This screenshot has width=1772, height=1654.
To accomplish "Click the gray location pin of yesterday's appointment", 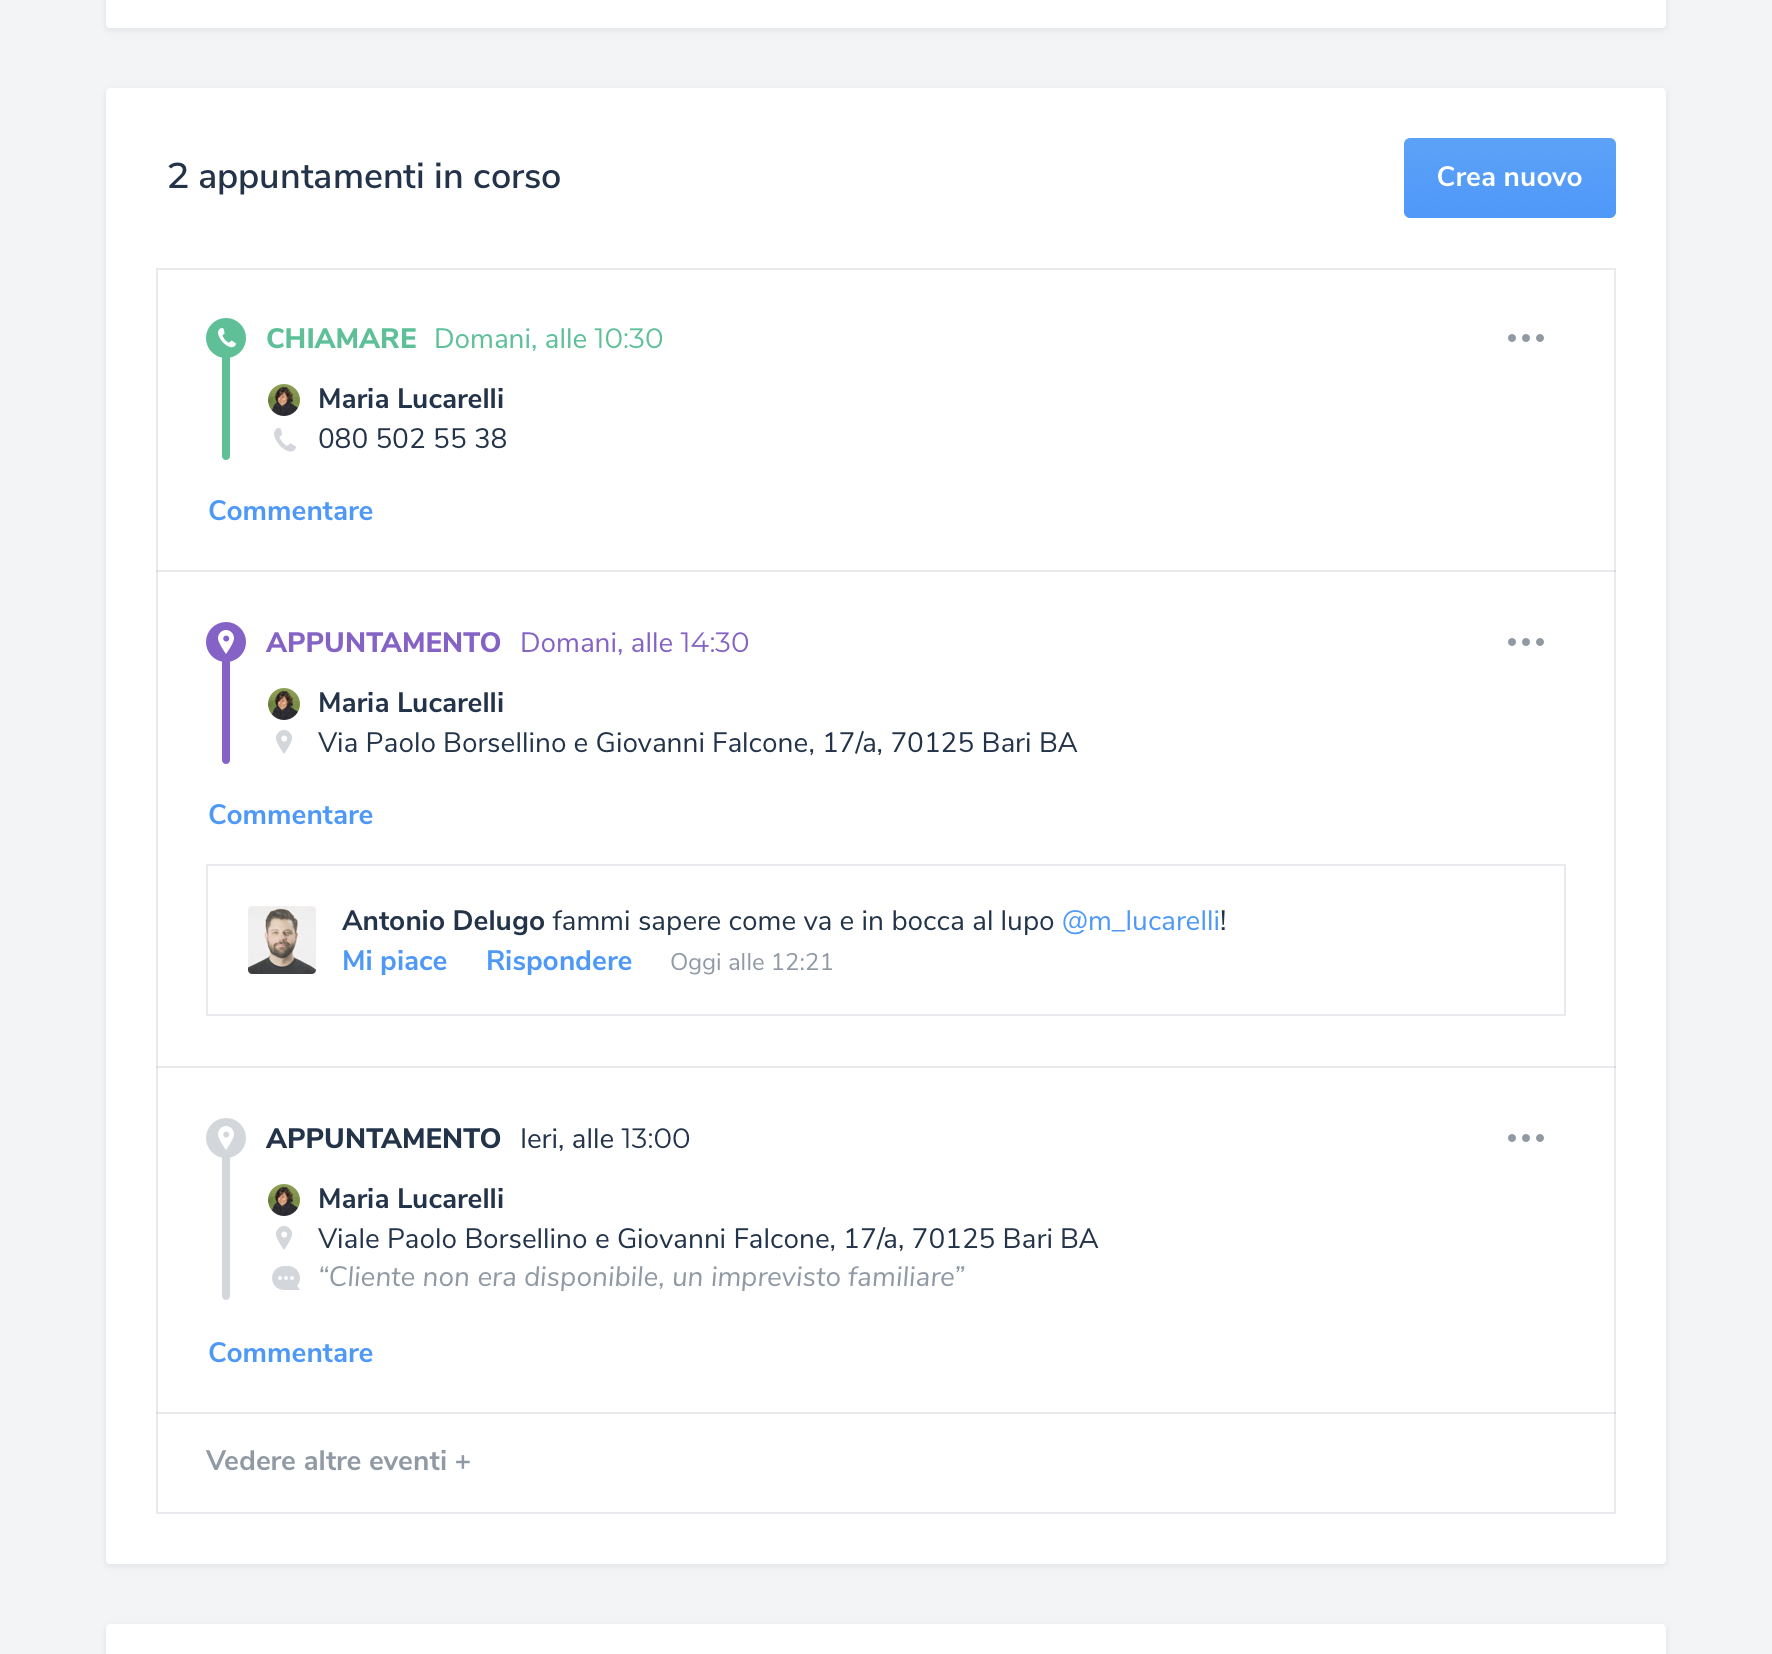I will 226,1138.
